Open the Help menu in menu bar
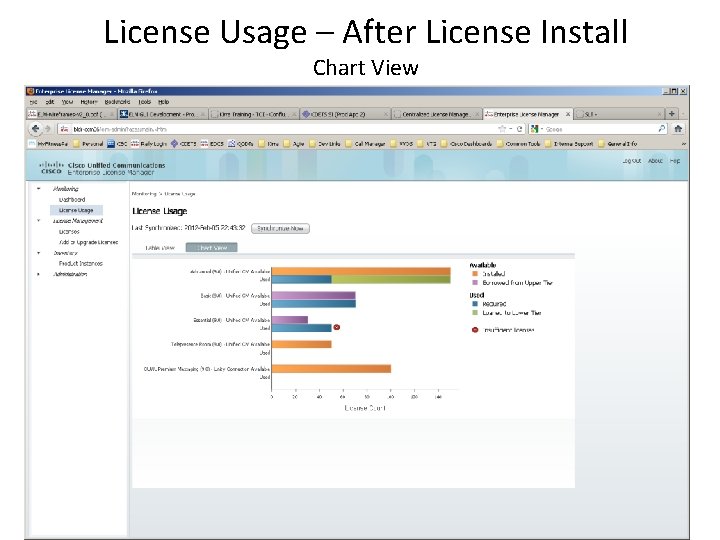Viewport: 720px width, 540px height. pyautogui.click(x=163, y=102)
